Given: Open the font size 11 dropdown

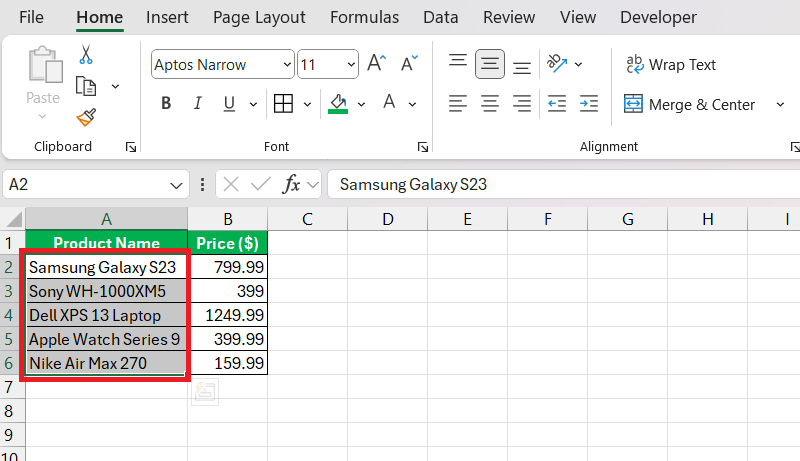Looking at the screenshot, I should click(x=351, y=65).
